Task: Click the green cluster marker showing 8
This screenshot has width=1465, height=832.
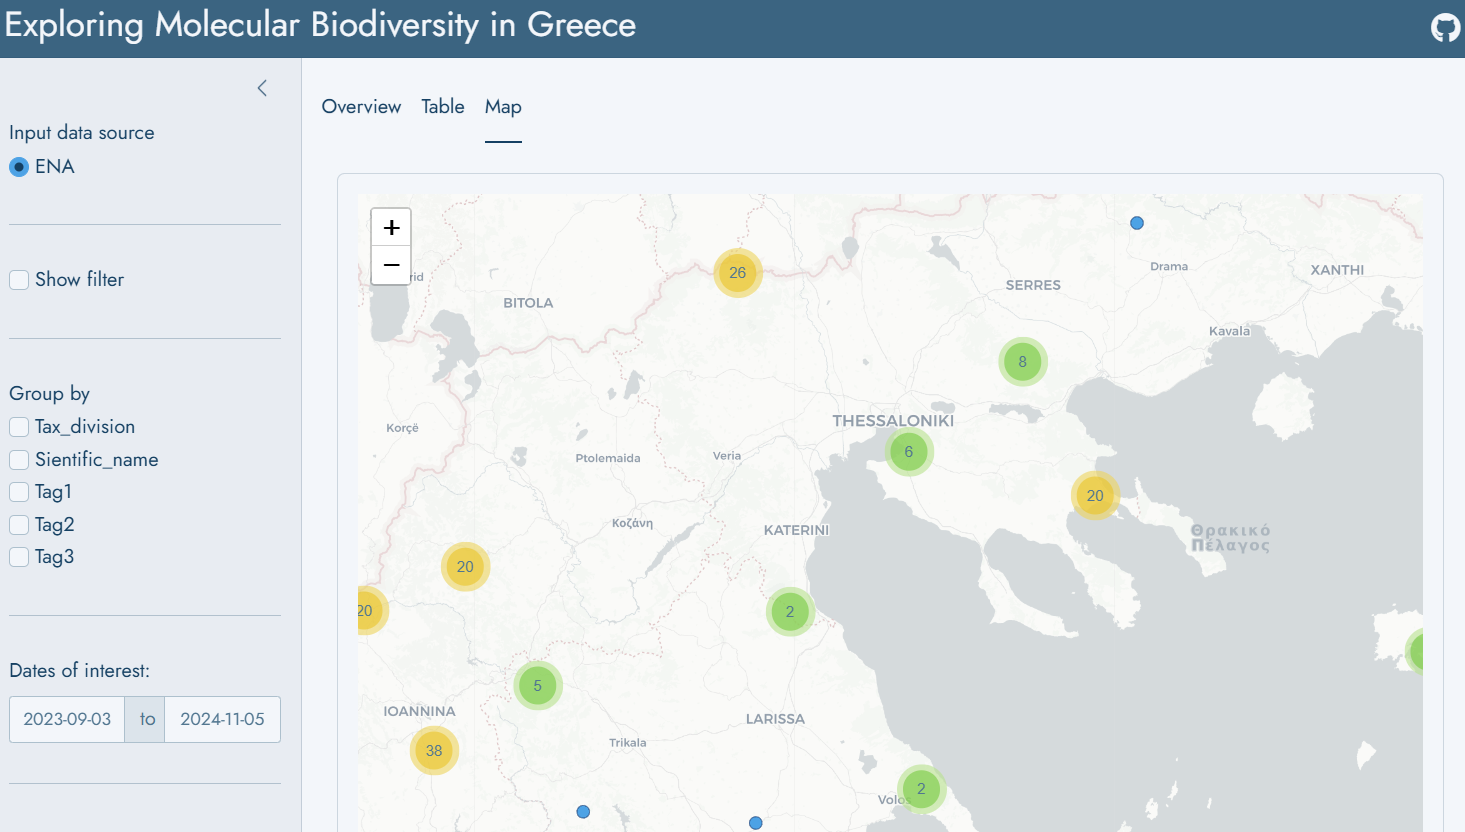Action: coord(1022,362)
